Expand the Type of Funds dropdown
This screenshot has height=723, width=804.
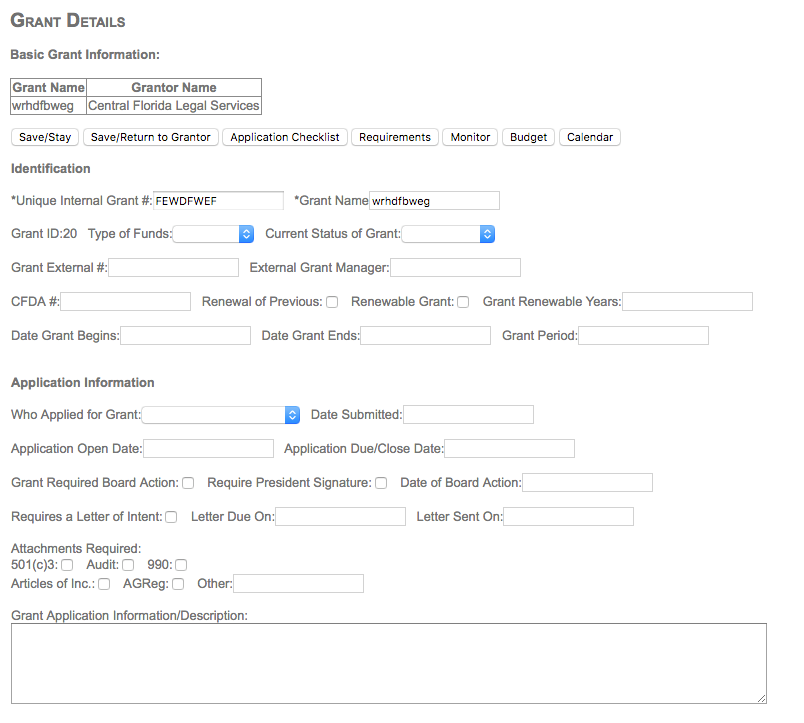214,234
